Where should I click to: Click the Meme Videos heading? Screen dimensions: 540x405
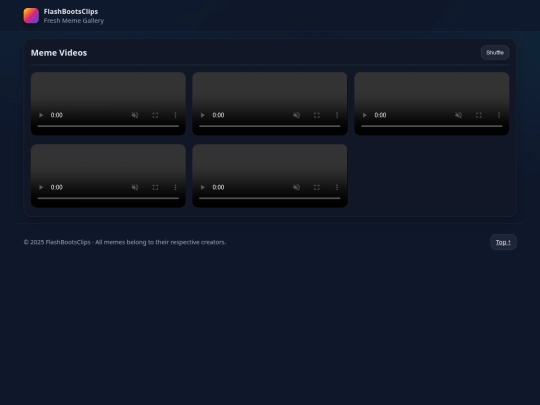(59, 53)
